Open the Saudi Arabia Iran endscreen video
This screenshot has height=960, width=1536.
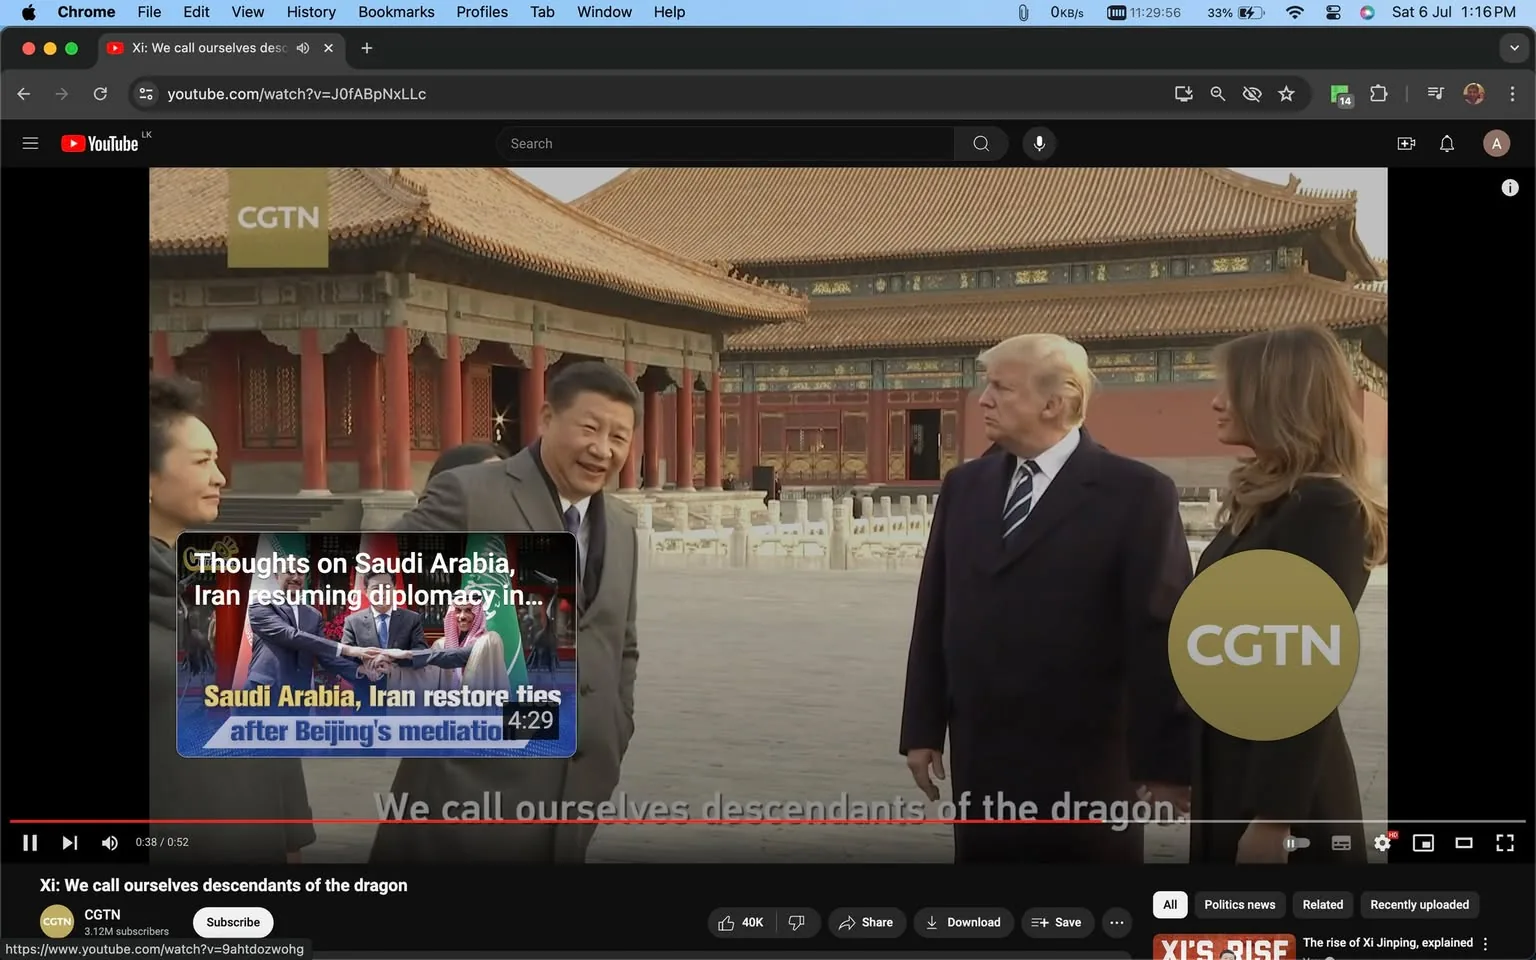coord(377,645)
